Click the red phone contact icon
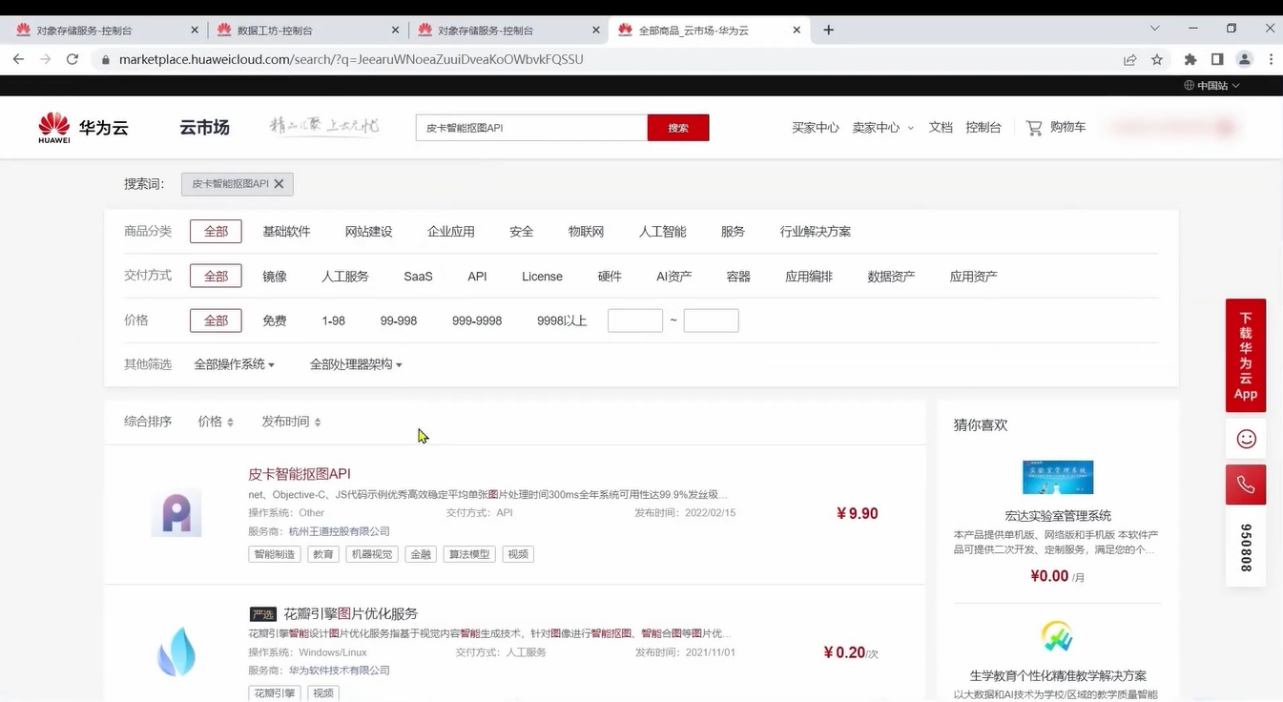This screenshot has height=702, width=1283. pos(1246,485)
